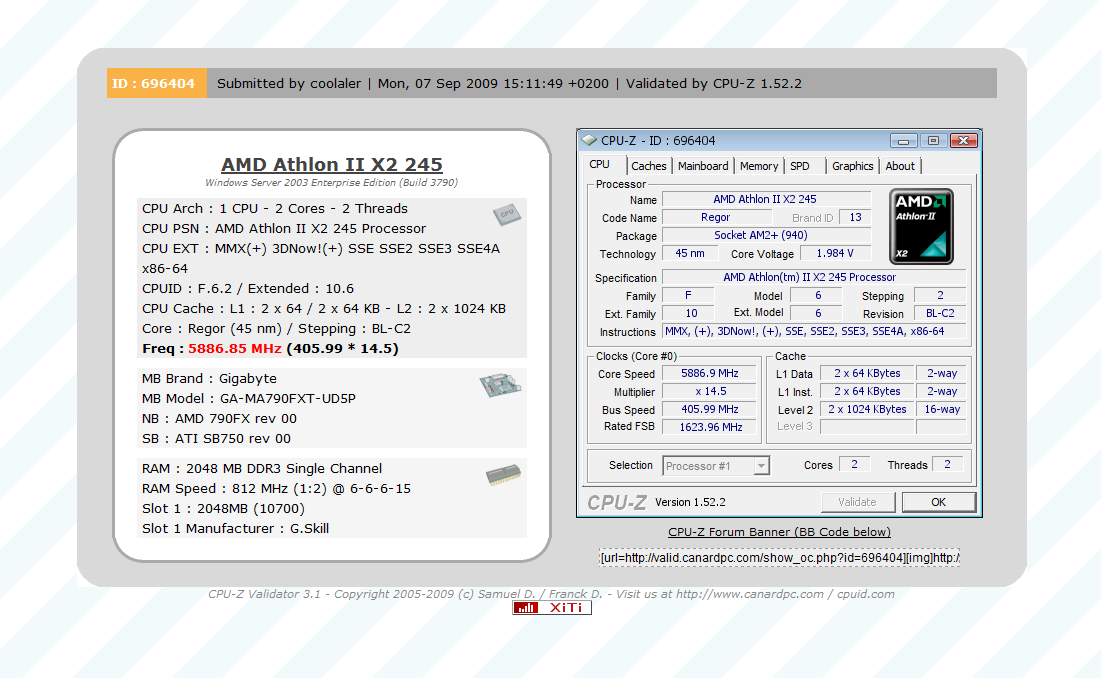Click the Cores count value
1101x678 pixels.
point(855,465)
